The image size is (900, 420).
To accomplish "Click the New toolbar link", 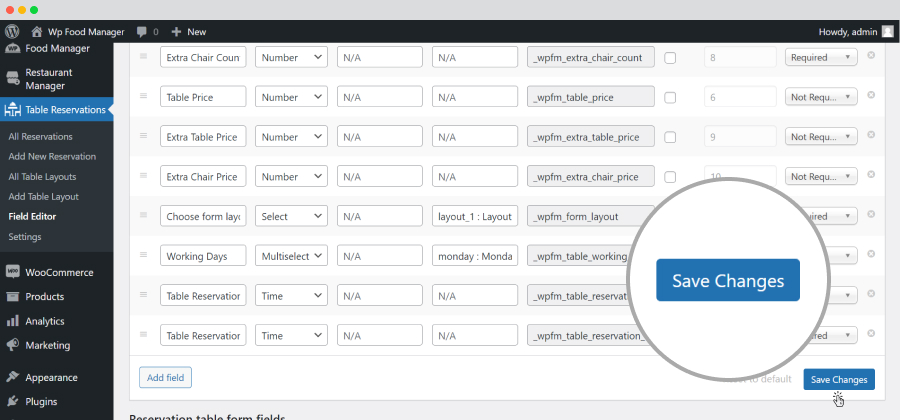I will [197, 32].
